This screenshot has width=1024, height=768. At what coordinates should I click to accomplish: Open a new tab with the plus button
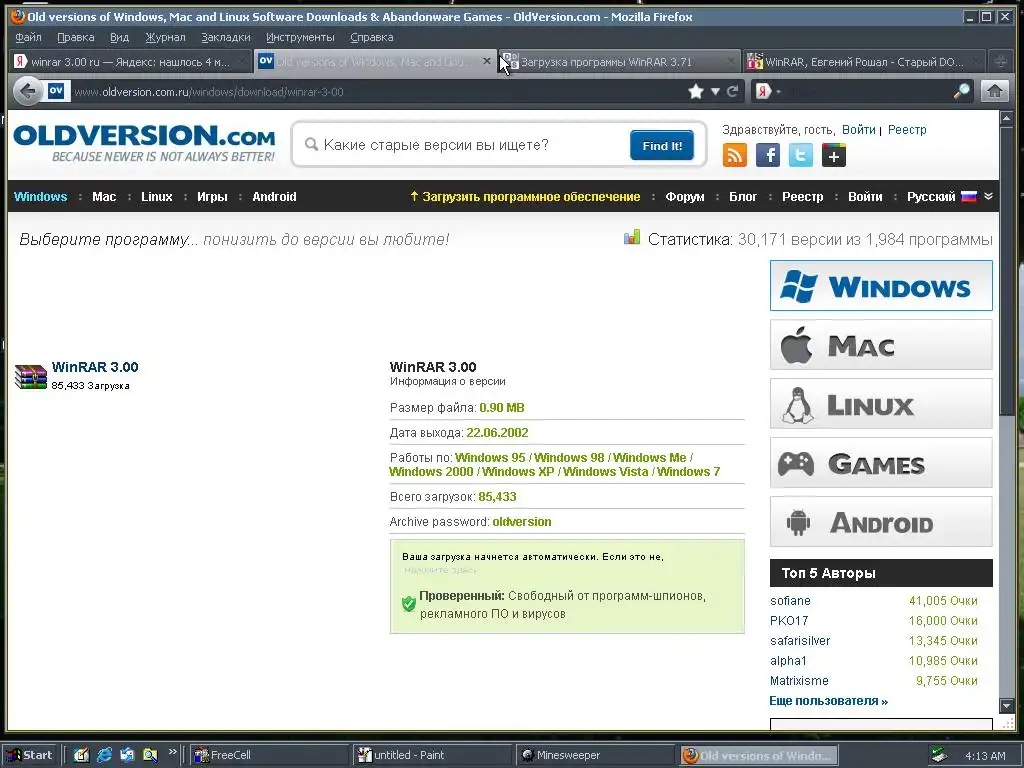pyautogui.click(x=1000, y=61)
